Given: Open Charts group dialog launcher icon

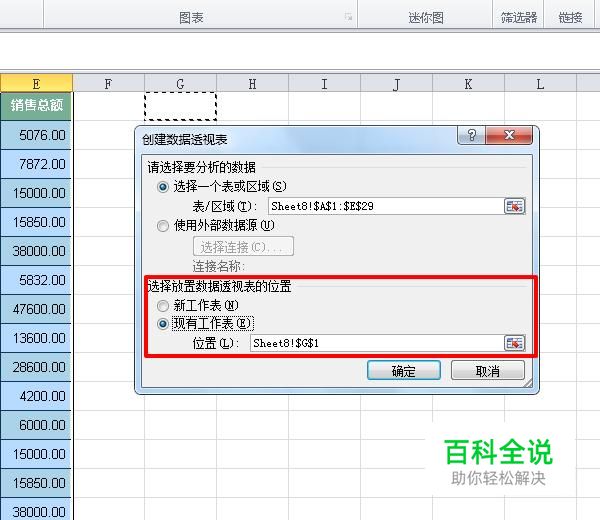Looking at the screenshot, I should (x=348, y=17).
